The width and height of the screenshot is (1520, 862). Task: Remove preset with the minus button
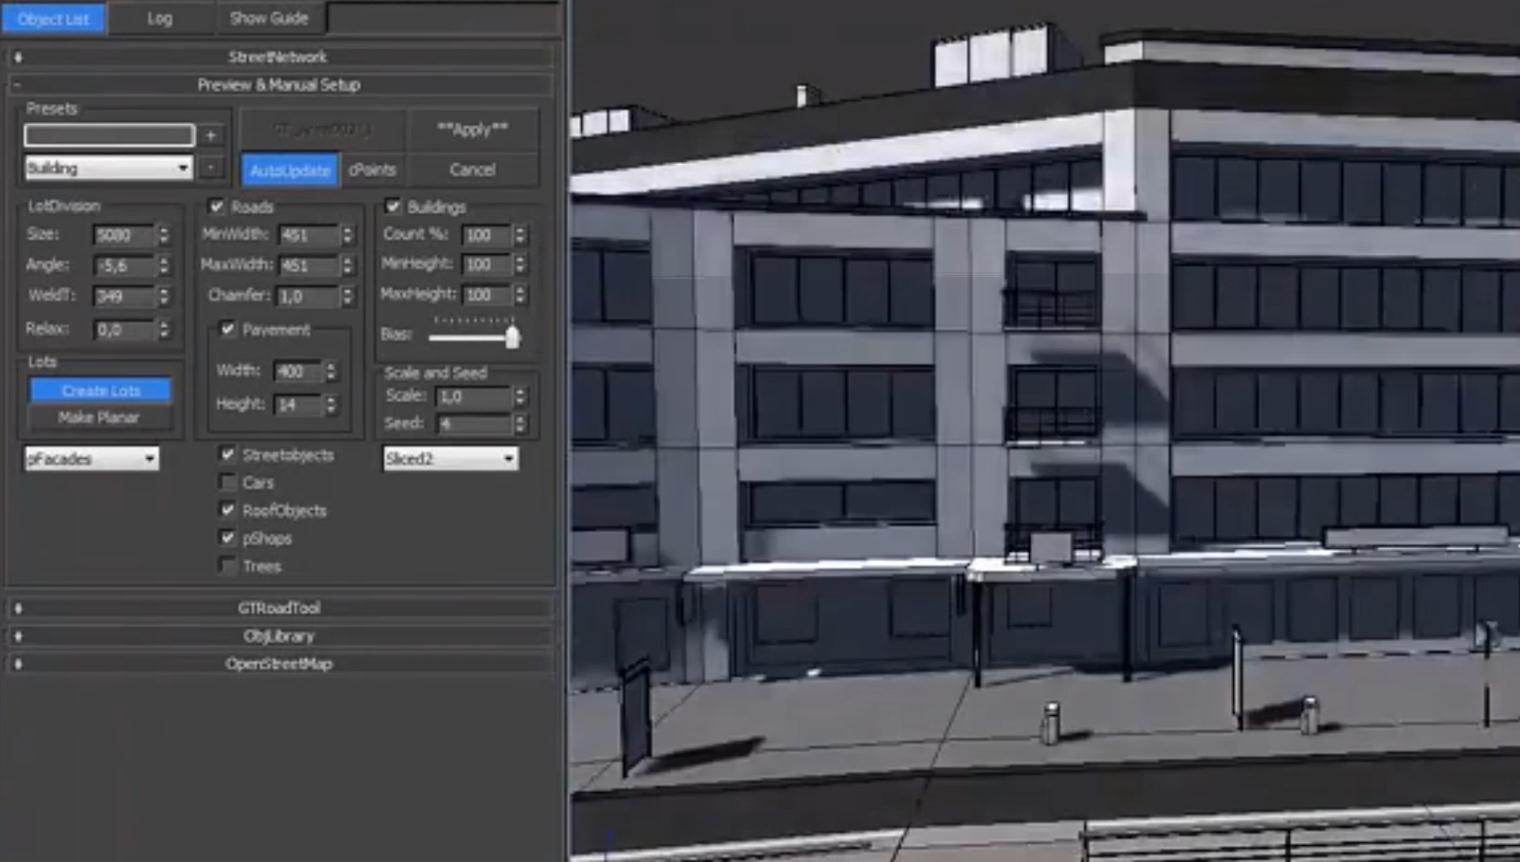click(211, 168)
